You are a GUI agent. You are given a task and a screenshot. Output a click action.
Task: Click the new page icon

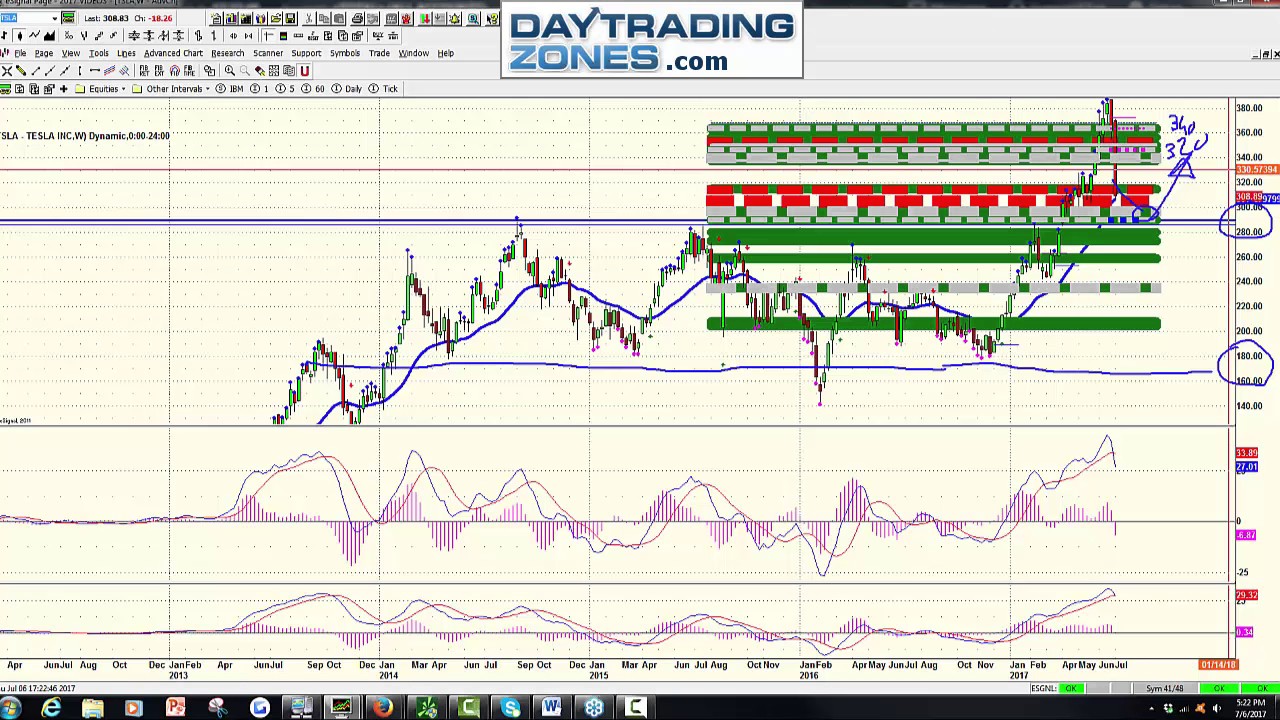click(216, 18)
